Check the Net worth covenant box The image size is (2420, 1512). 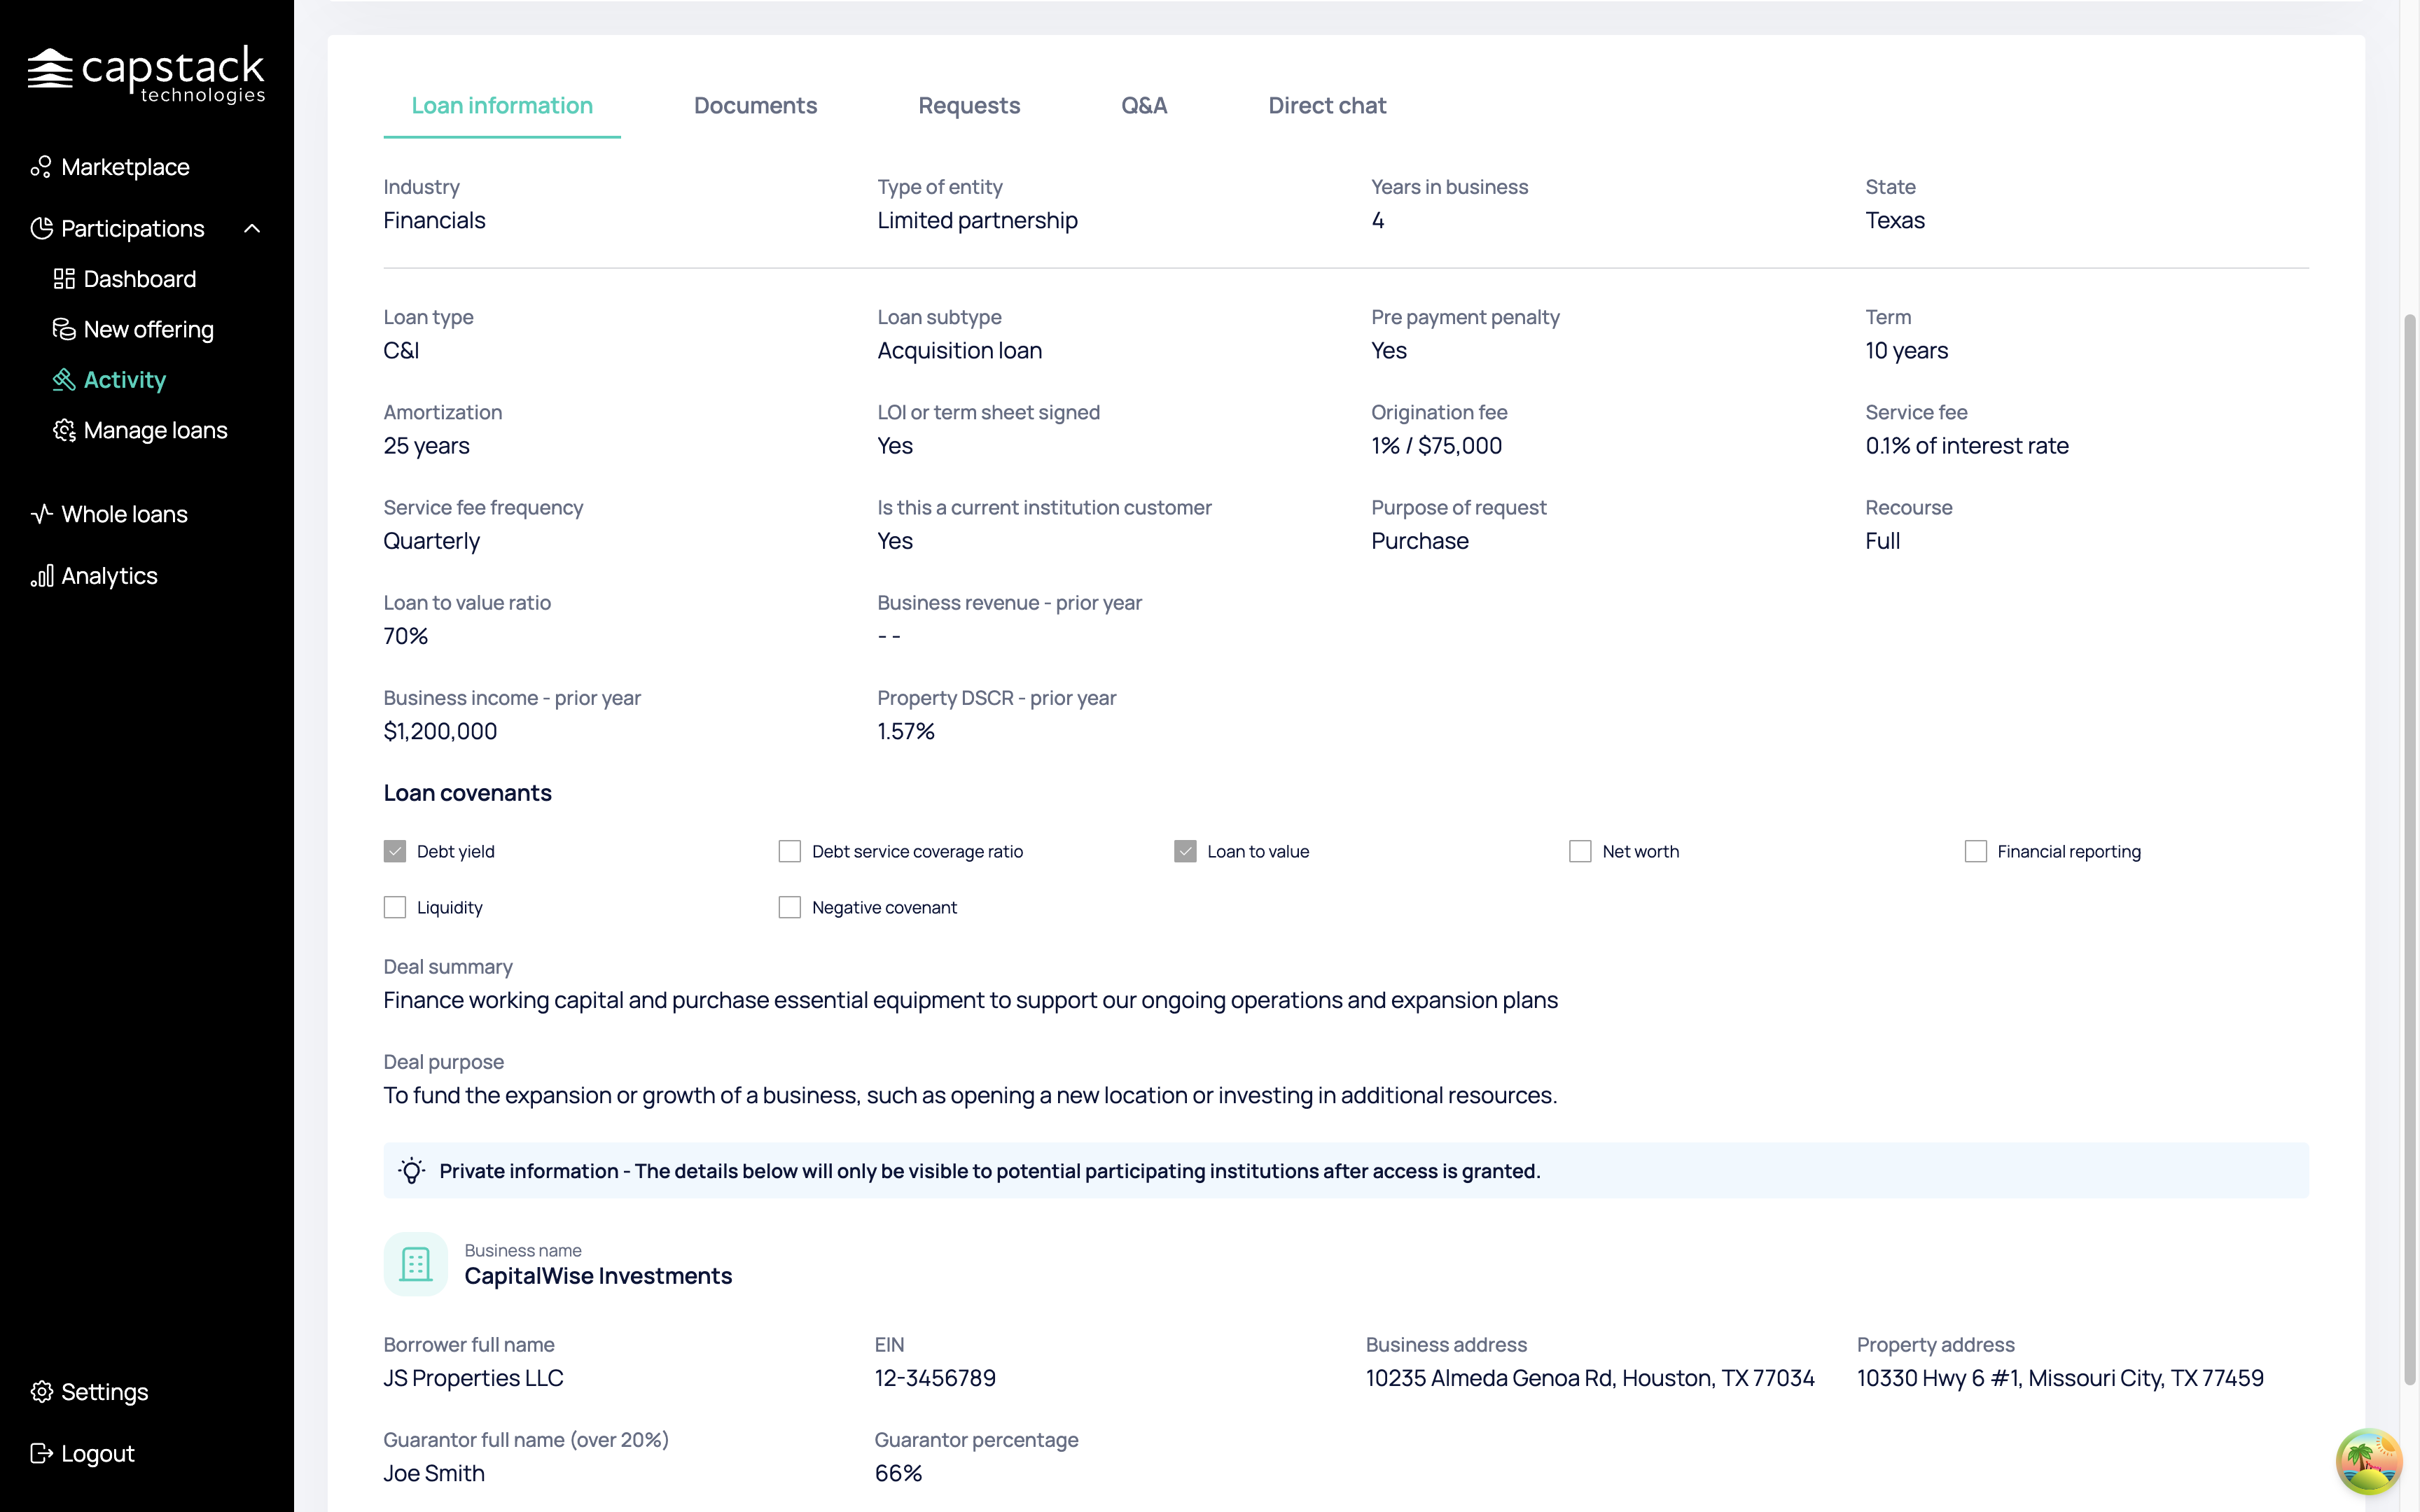tap(1580, 851)
